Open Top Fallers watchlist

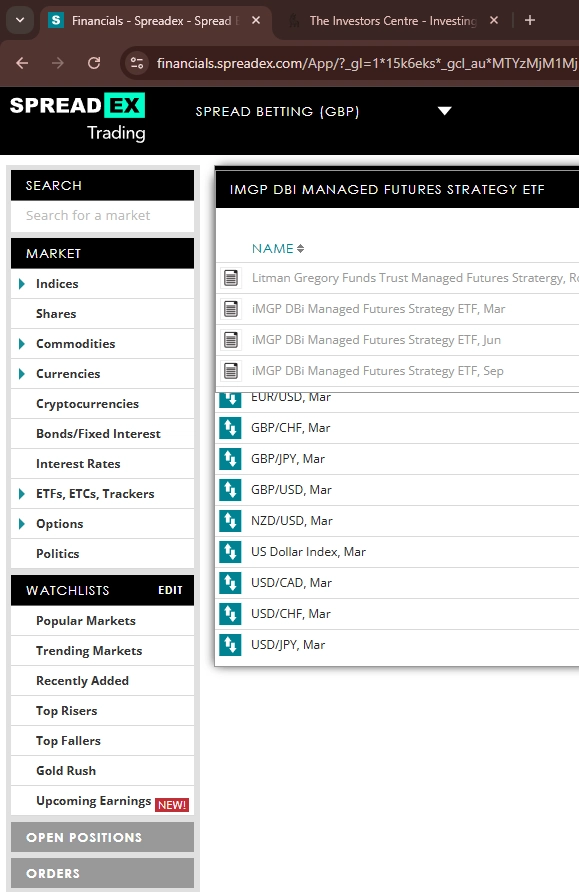point(102,741)
